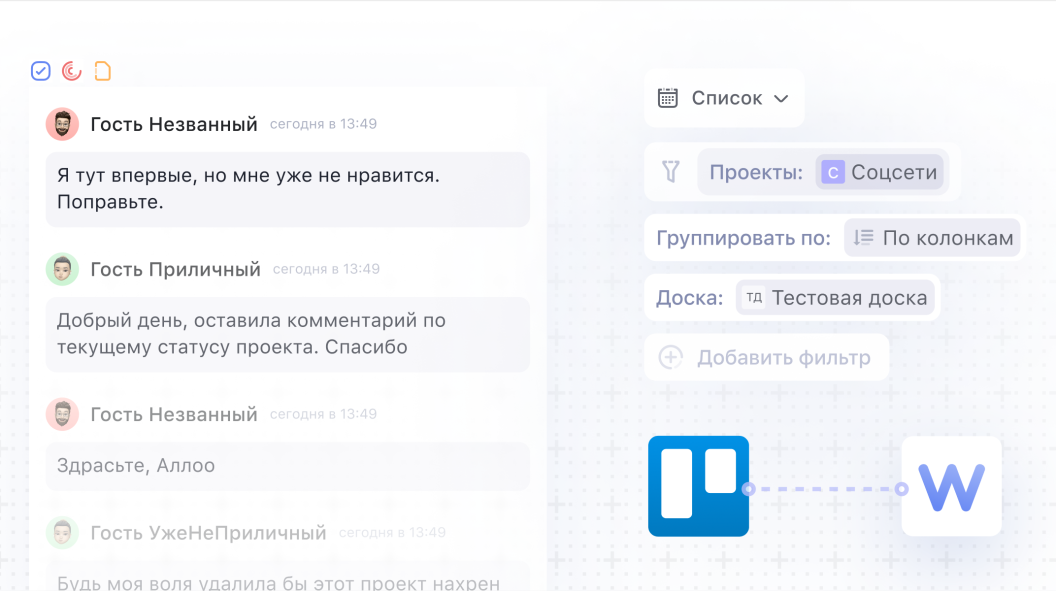
Task: Click the Группировать по label
Action: tap(743, 237)
